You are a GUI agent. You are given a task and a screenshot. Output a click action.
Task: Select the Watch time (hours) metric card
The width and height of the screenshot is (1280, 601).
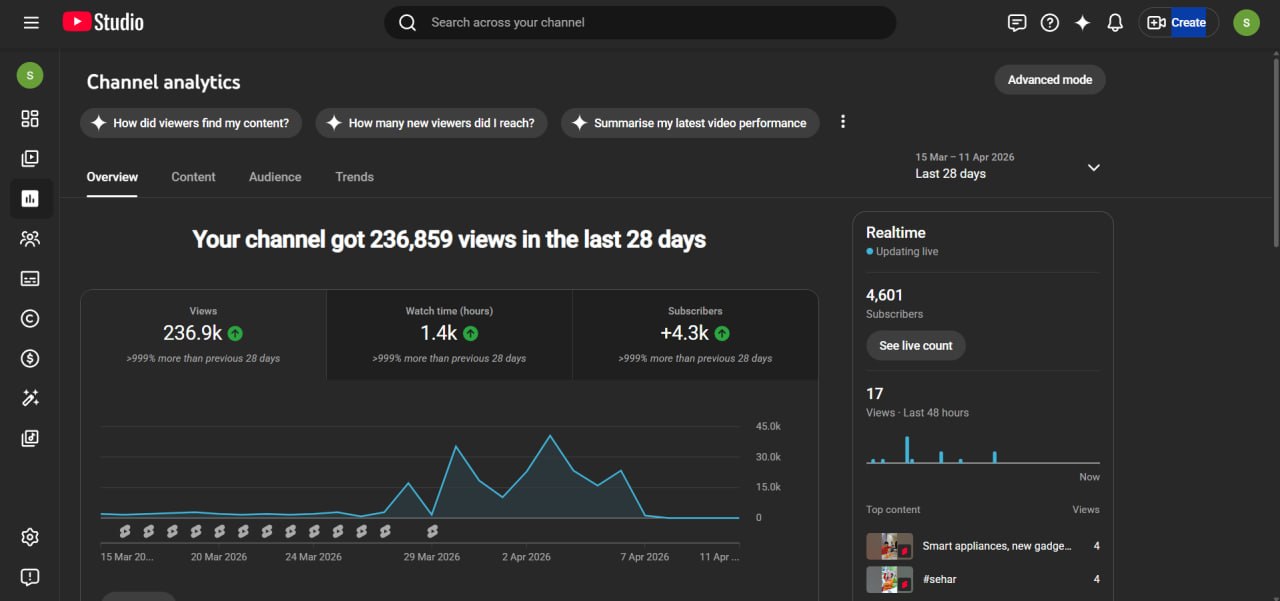click(449, 335)
